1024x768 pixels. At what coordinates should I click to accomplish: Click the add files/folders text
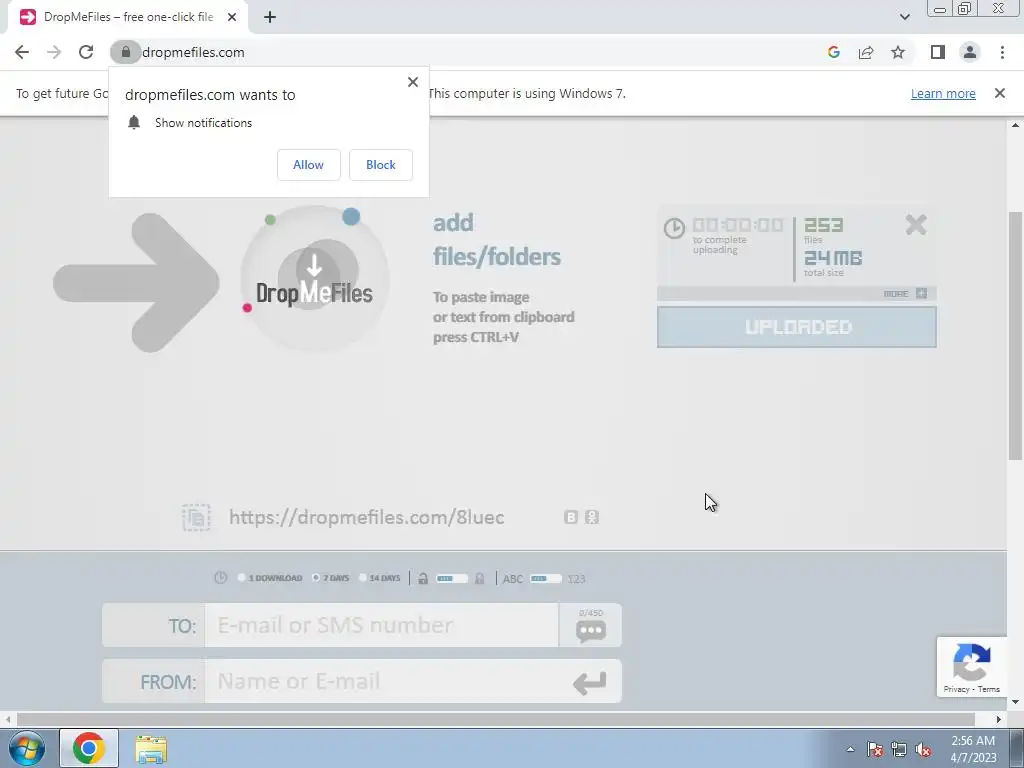(496, 239)
